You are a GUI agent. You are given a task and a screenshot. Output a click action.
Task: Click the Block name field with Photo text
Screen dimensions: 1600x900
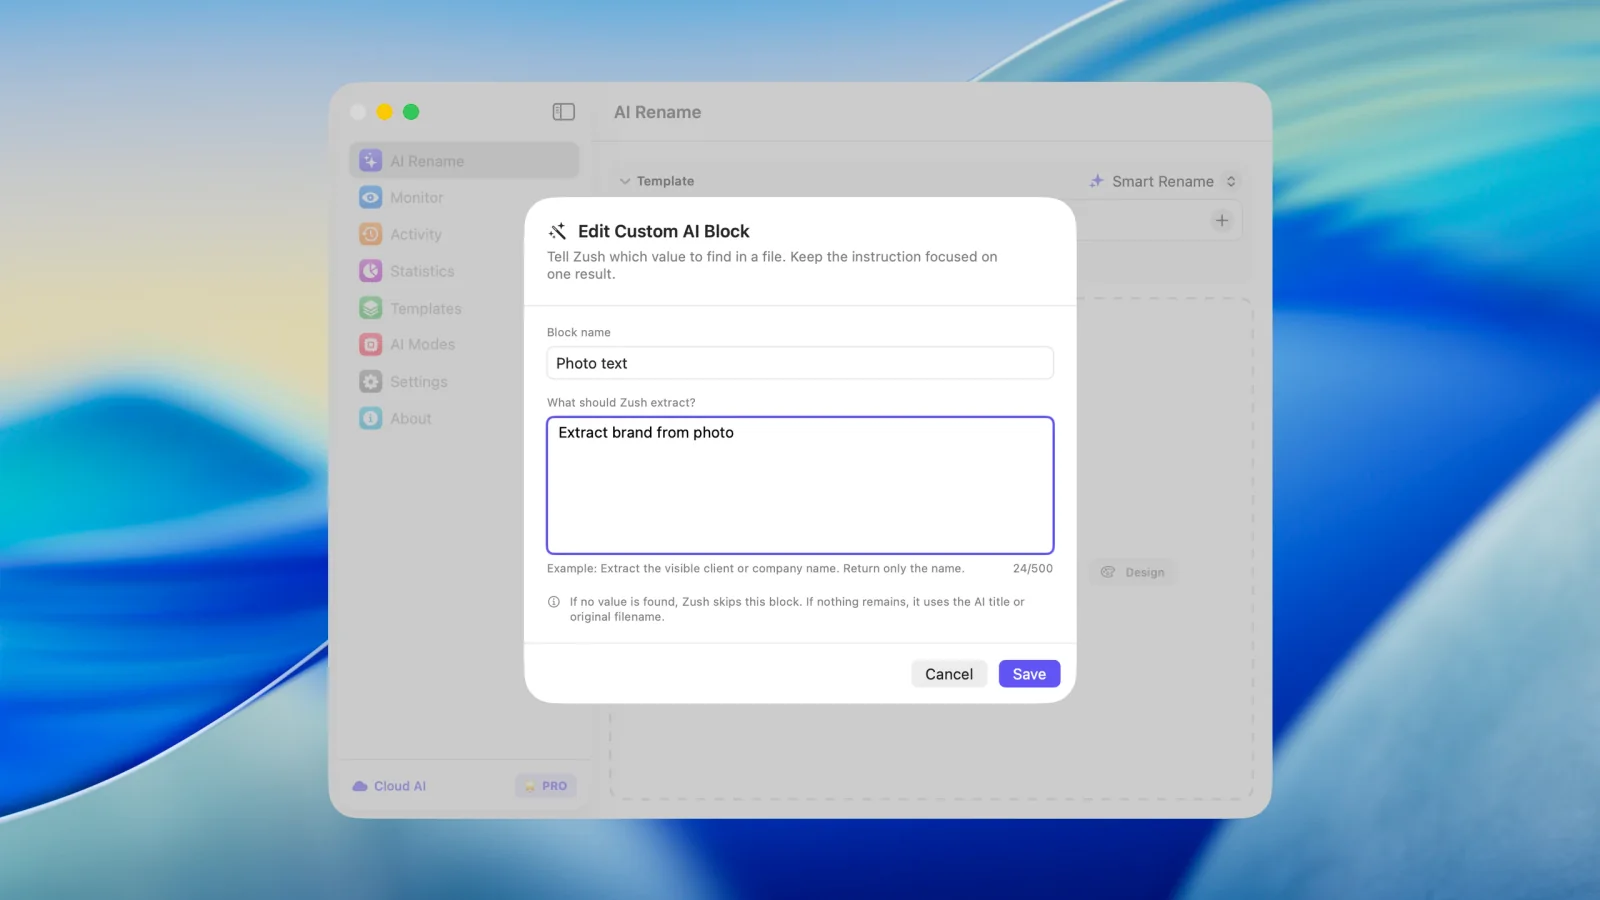tap(800, 363)
